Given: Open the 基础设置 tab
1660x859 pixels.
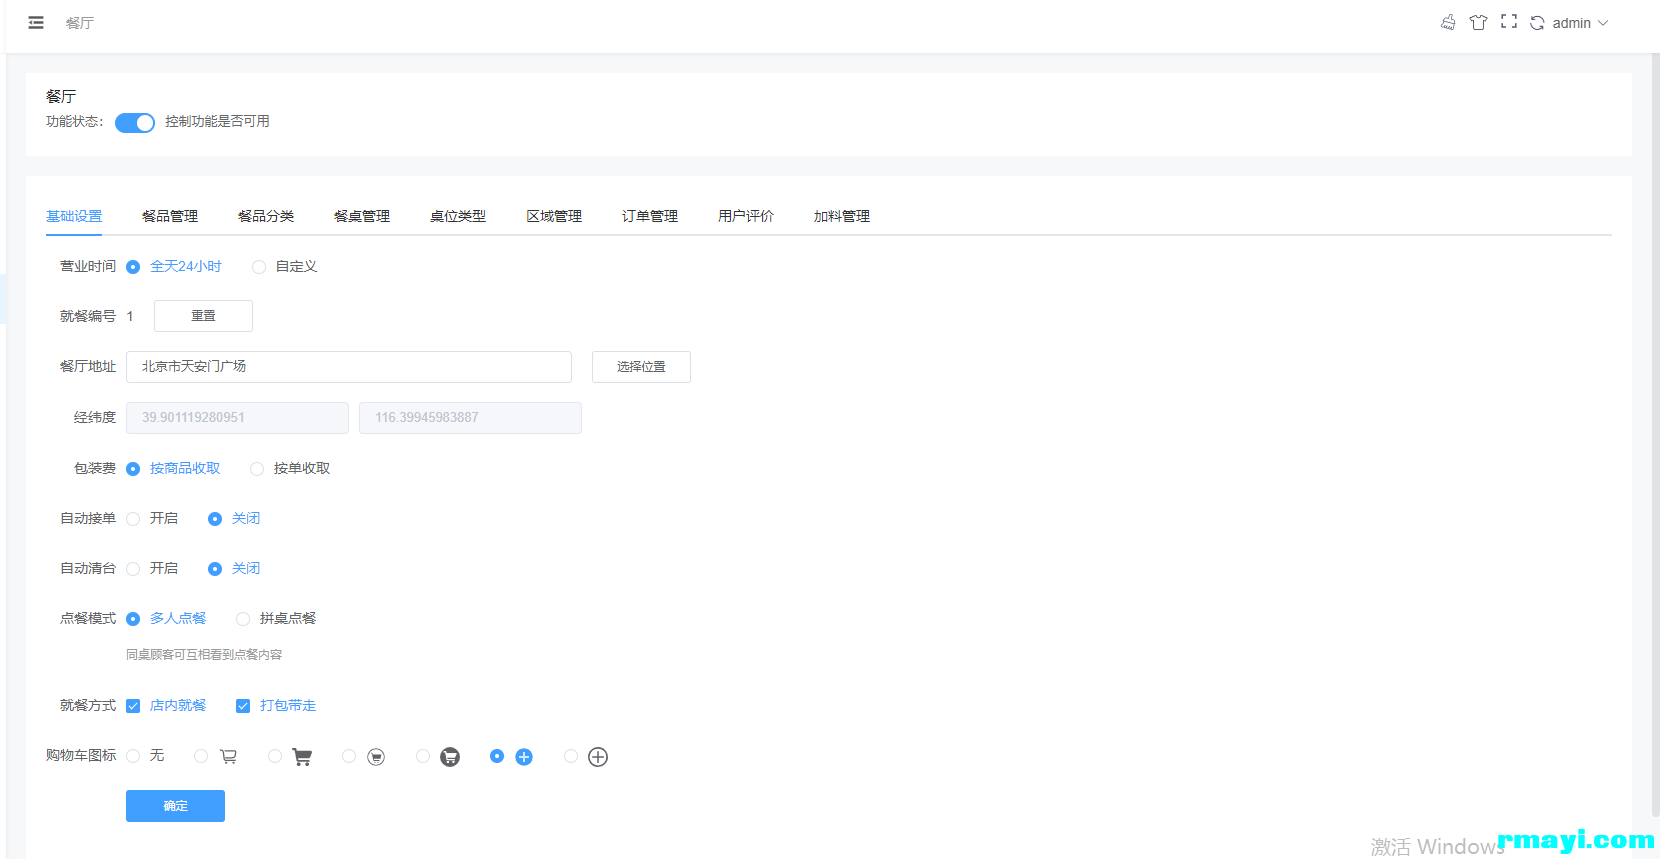Looking at the screenshot, I should tap(74, 216).
